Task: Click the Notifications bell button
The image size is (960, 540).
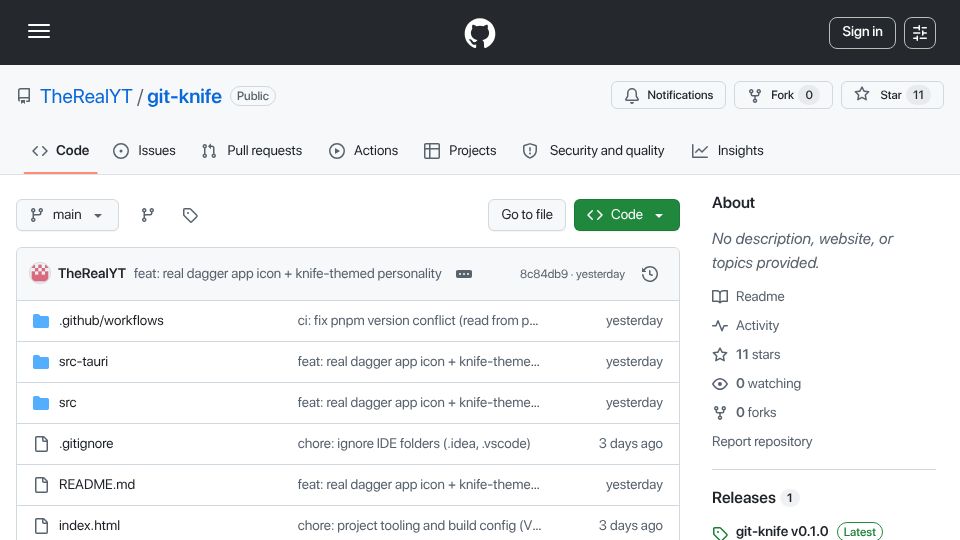Action: pyautogui.click(x=668, y=95)
